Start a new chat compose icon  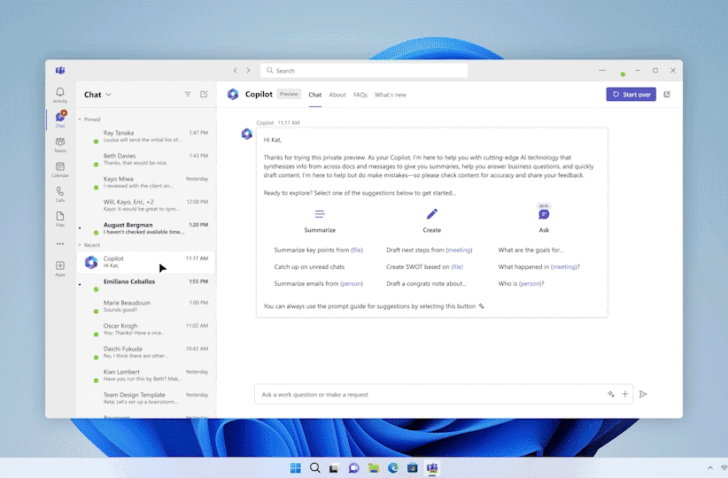coord(203,94)
